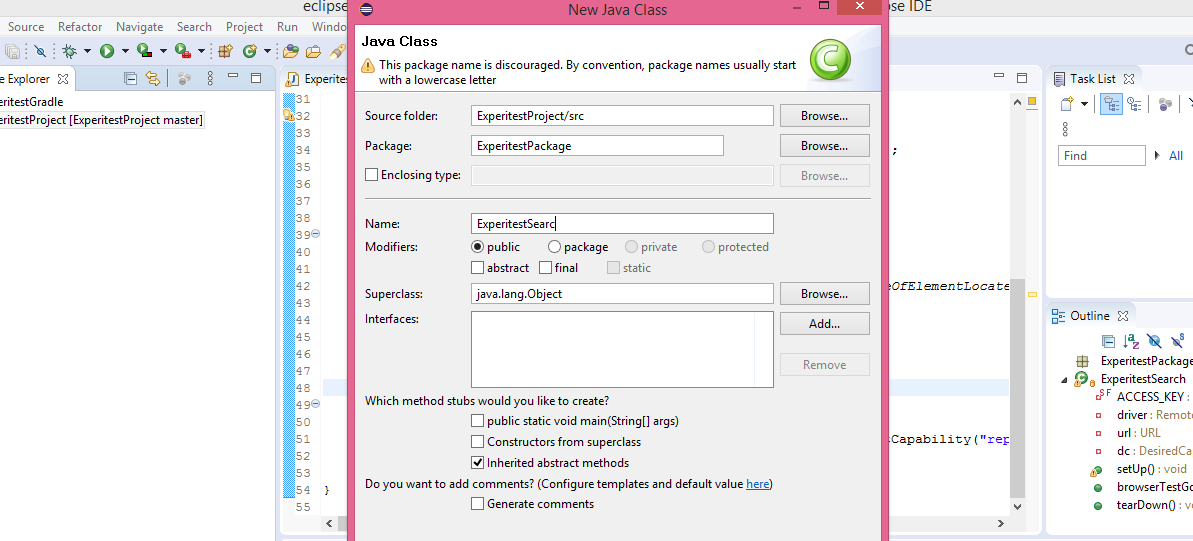Open the Package Explorer view menu dots
Screen dimensions: 1193x541
[210, 78]
